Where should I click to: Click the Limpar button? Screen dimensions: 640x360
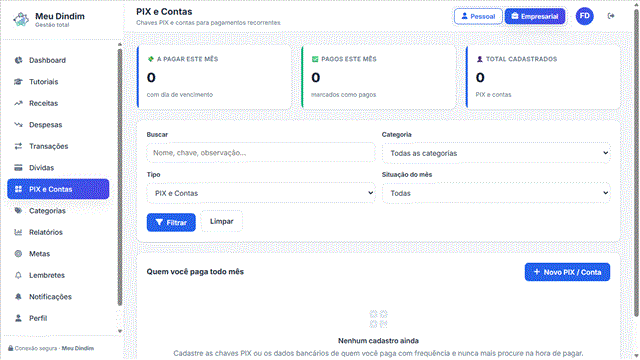point(222,222)
